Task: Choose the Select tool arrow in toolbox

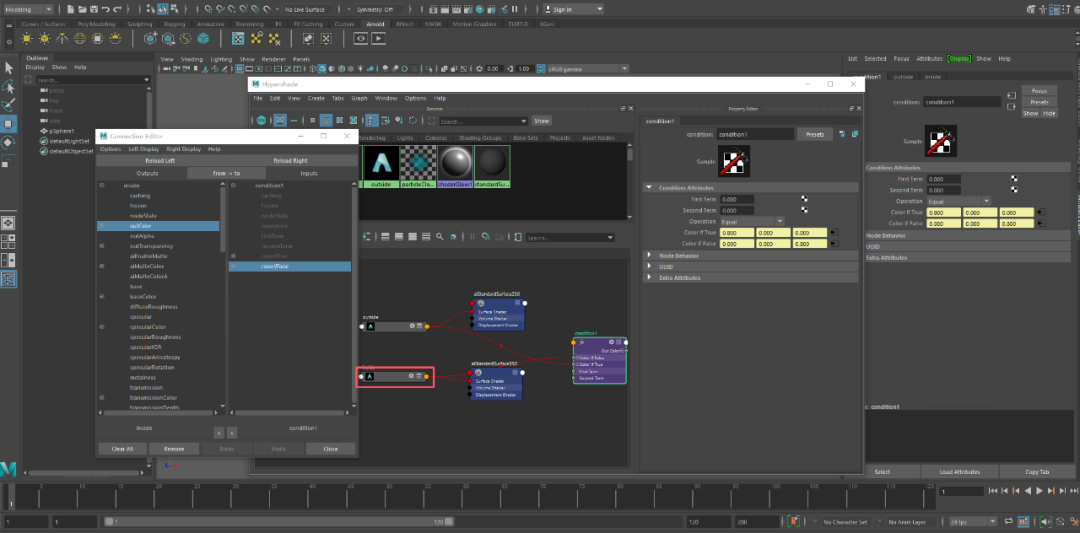Action: pyautogui.click(x=8, y=67)
